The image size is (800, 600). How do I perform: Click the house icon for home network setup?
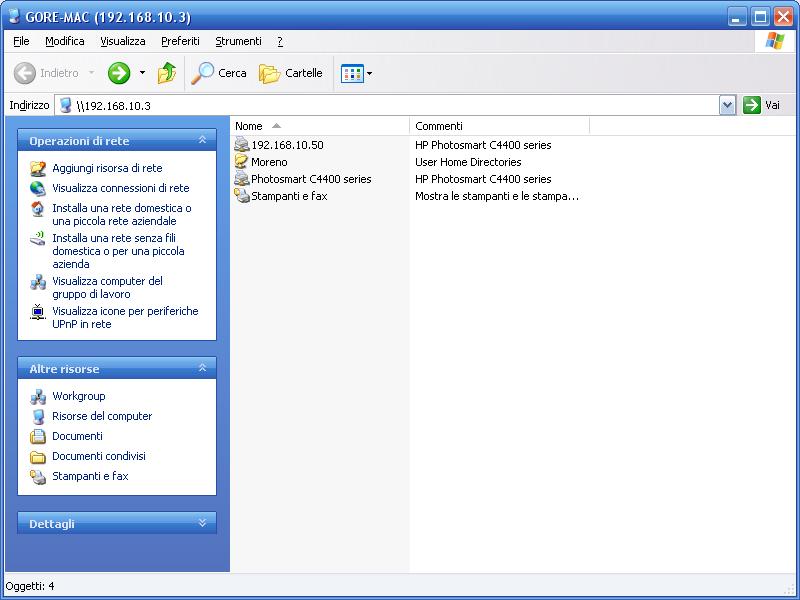coord(38,209)
